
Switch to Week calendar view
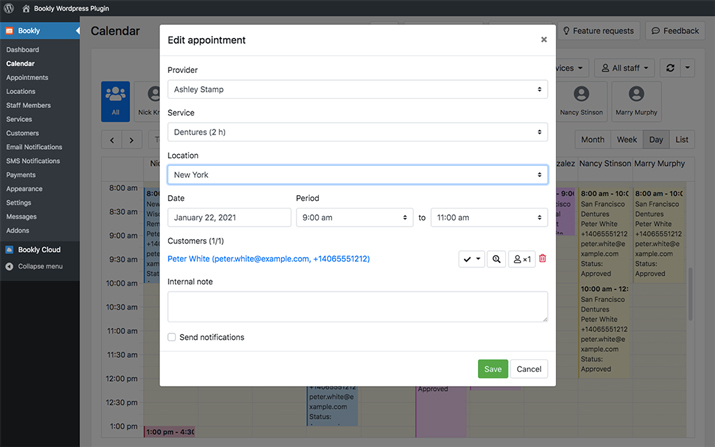pyautogui.click(x=627, y=140)
